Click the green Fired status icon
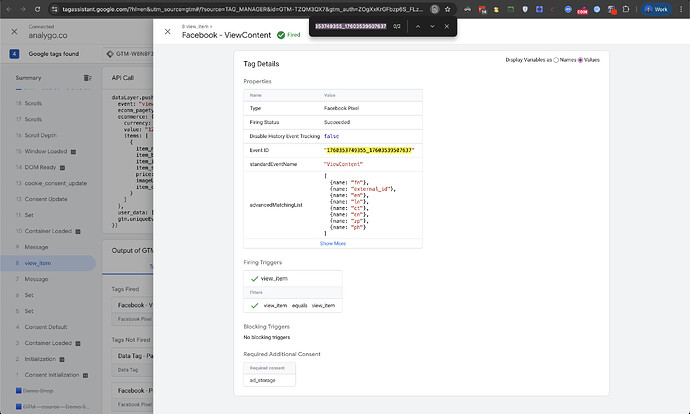Viewport: 690px width, 414px height. pos(281,35)
